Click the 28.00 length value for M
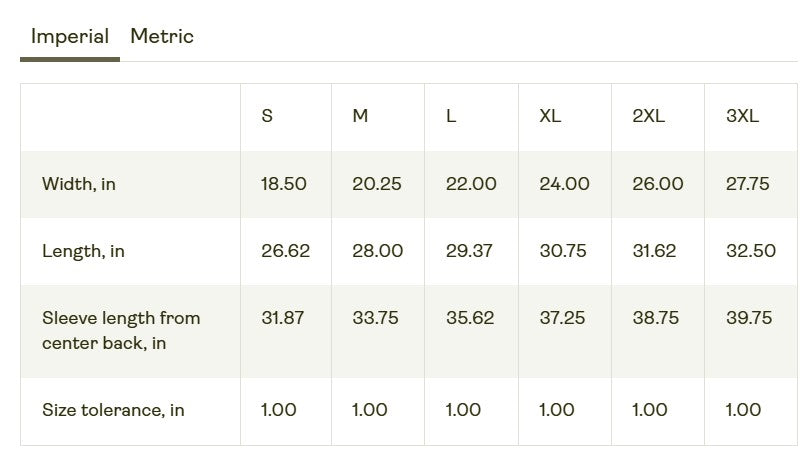 [378, 251]
